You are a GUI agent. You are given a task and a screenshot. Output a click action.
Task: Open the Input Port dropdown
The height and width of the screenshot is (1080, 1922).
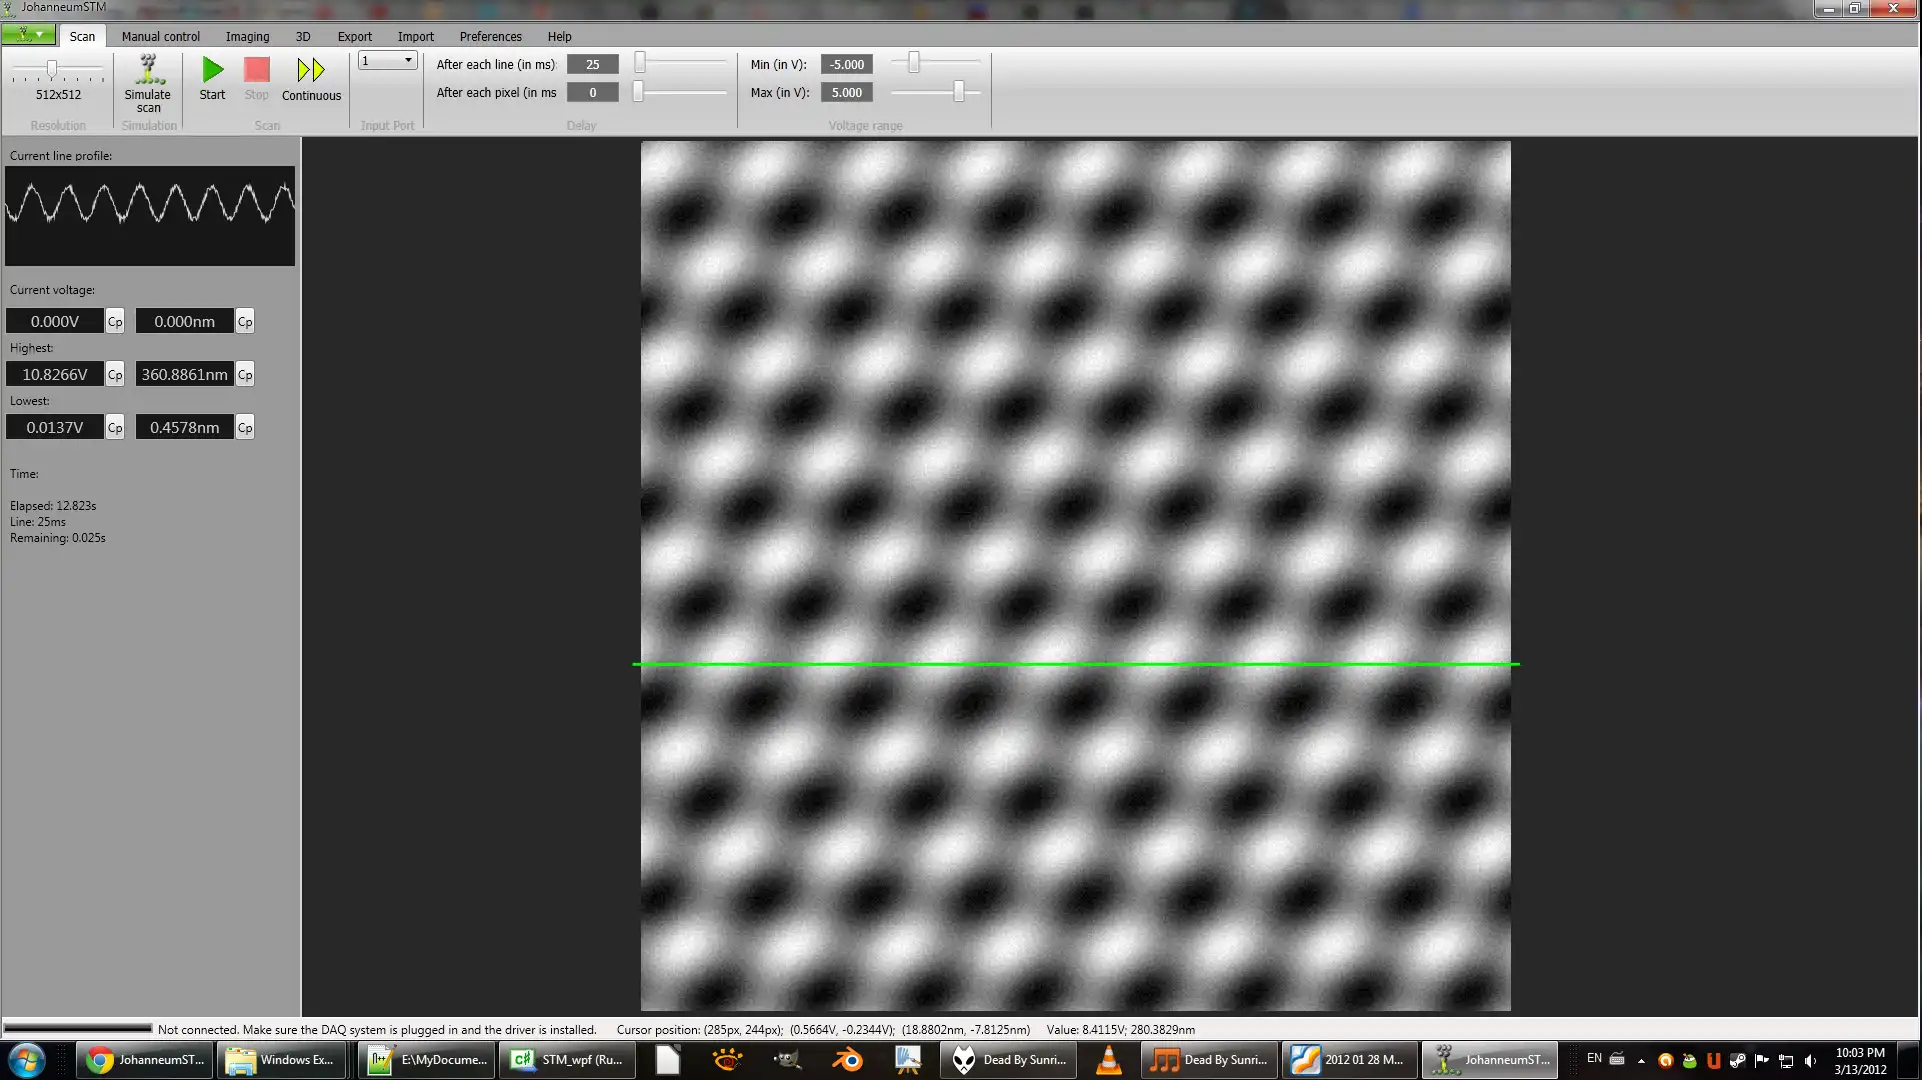tap(387, 61)
